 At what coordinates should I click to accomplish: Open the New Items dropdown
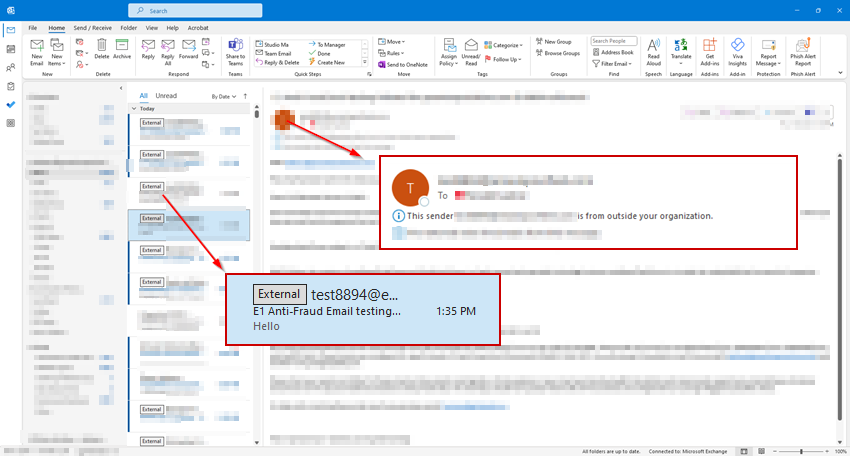(56, 52)
